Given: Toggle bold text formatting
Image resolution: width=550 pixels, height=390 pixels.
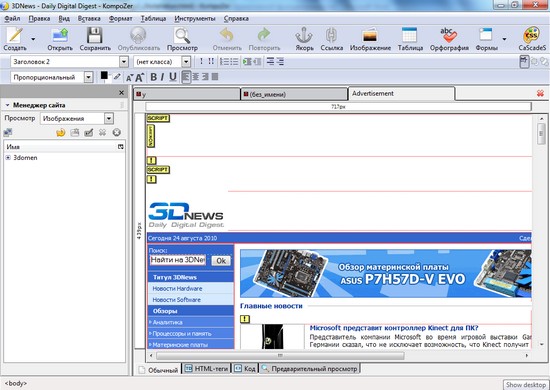Looking at the screenshot, I should [153, 77].
